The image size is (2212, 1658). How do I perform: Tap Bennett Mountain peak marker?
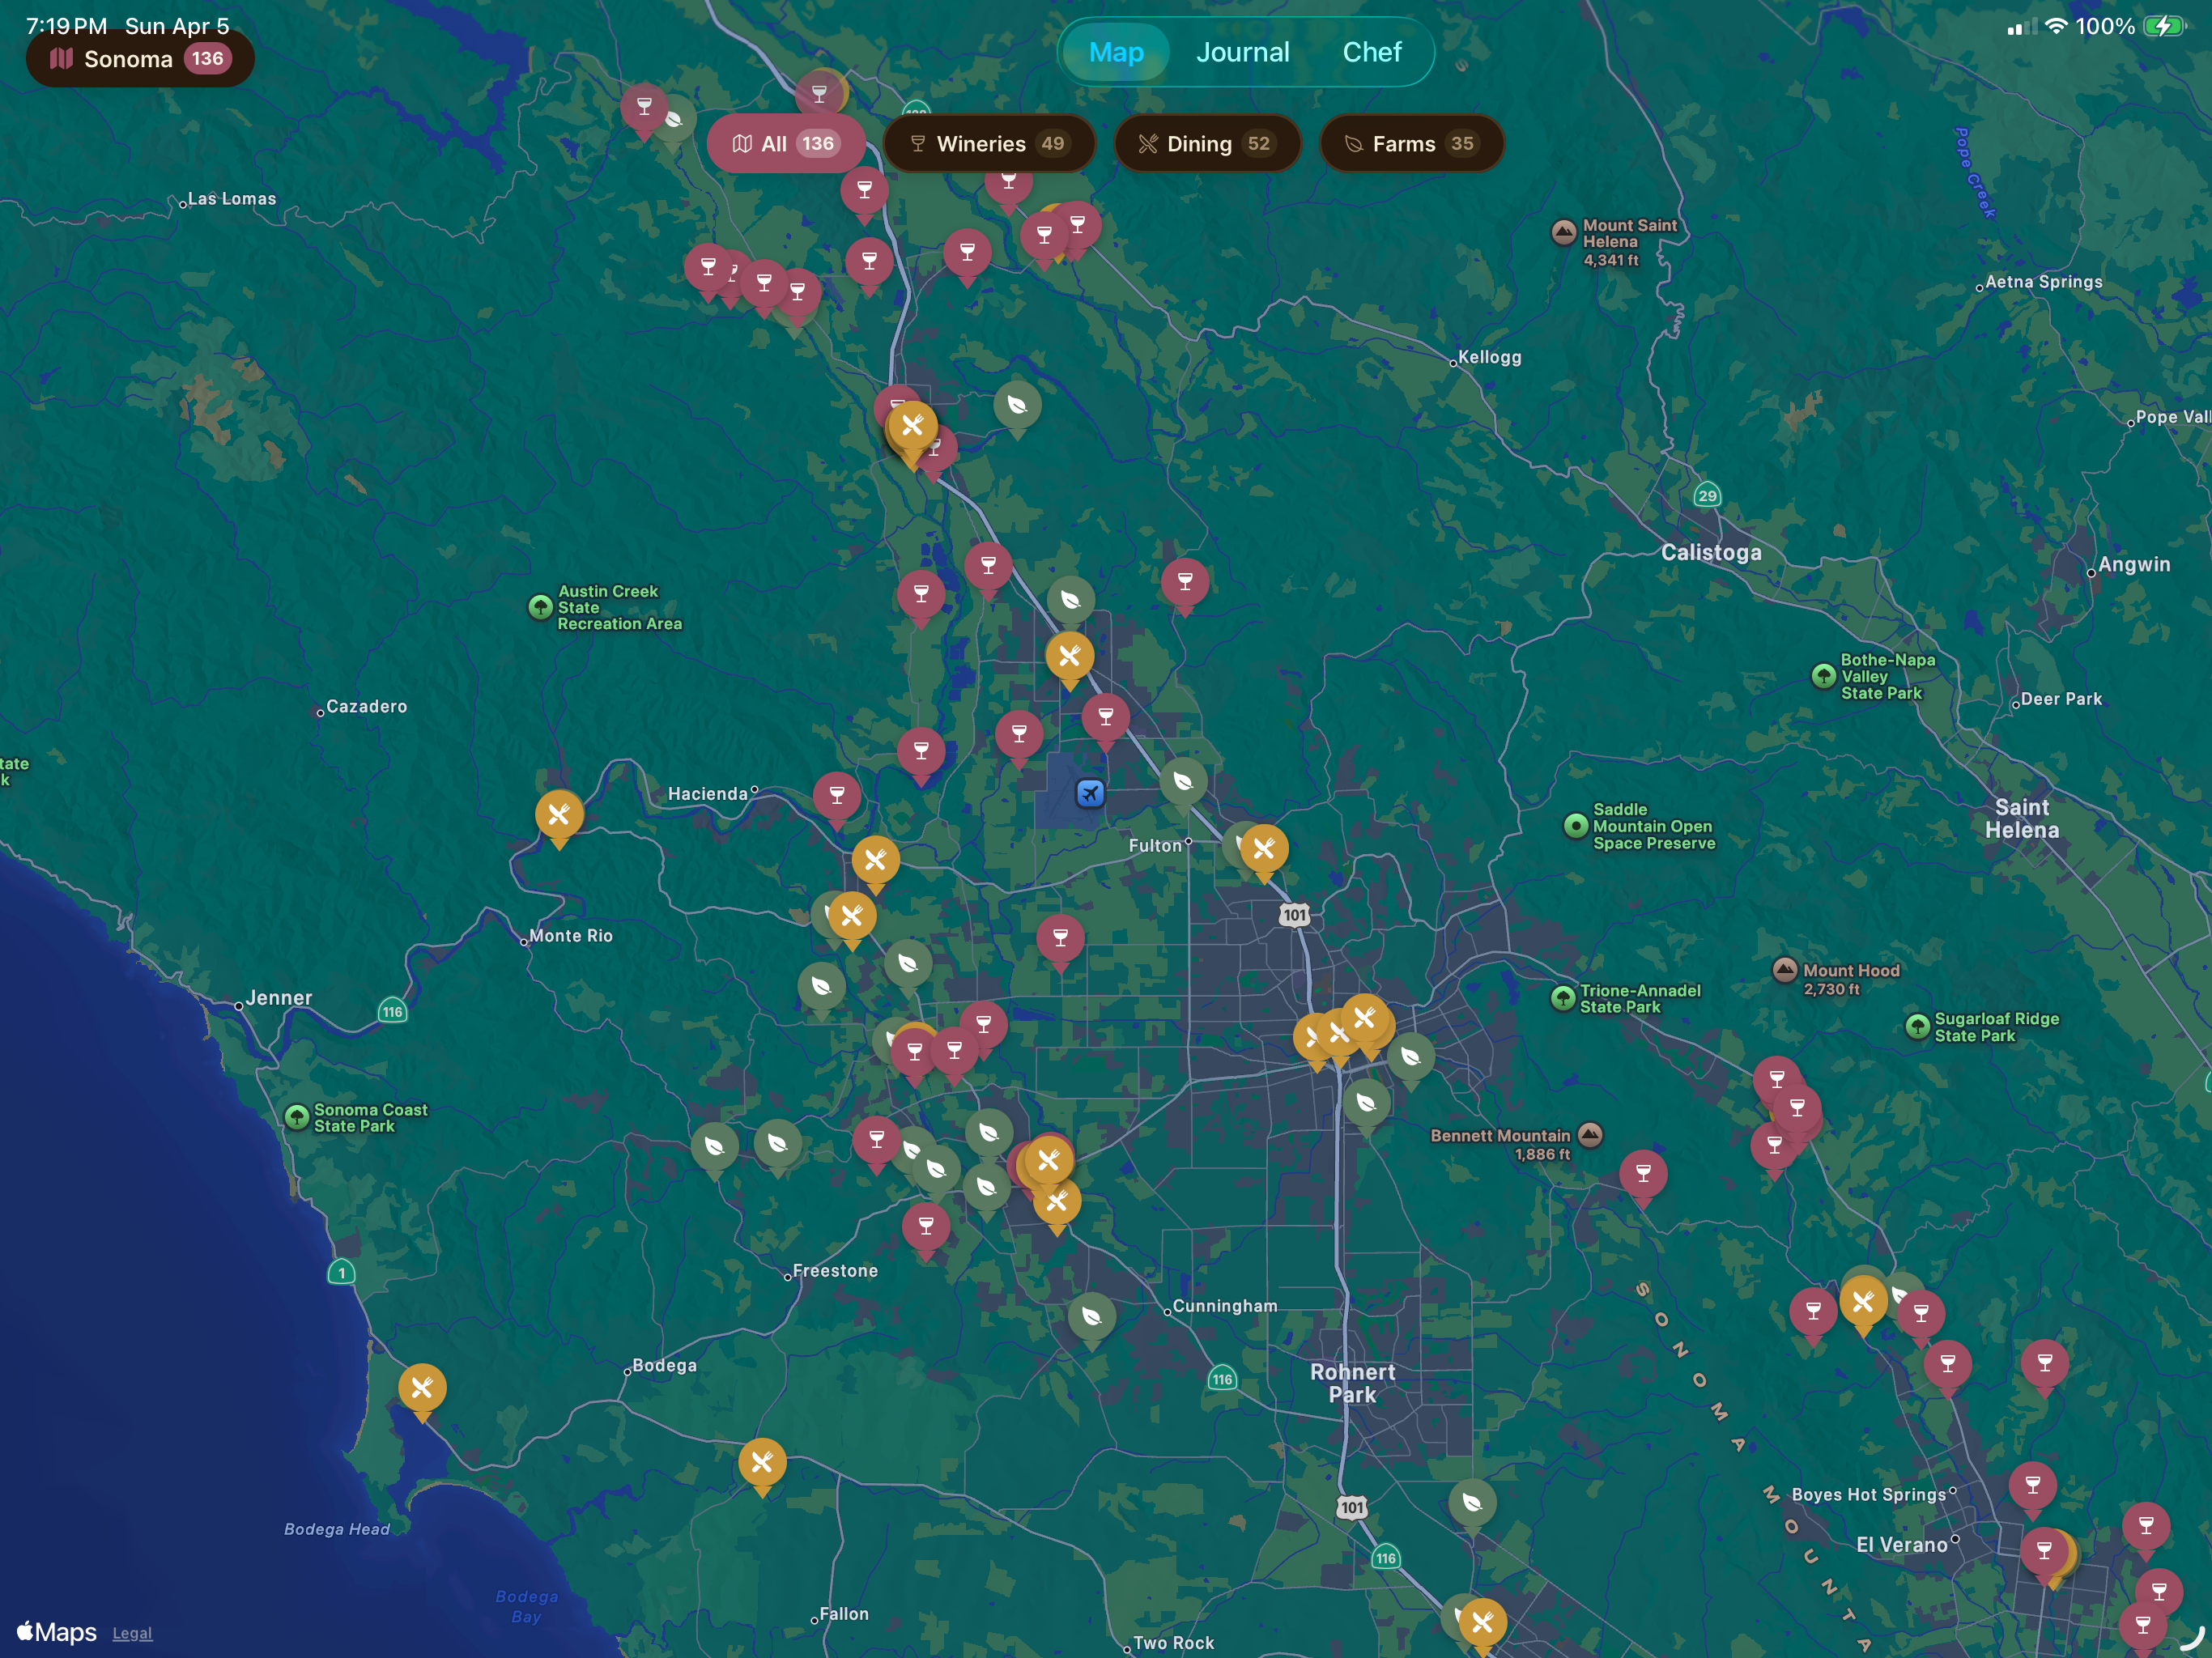tap(1590, 1134)
